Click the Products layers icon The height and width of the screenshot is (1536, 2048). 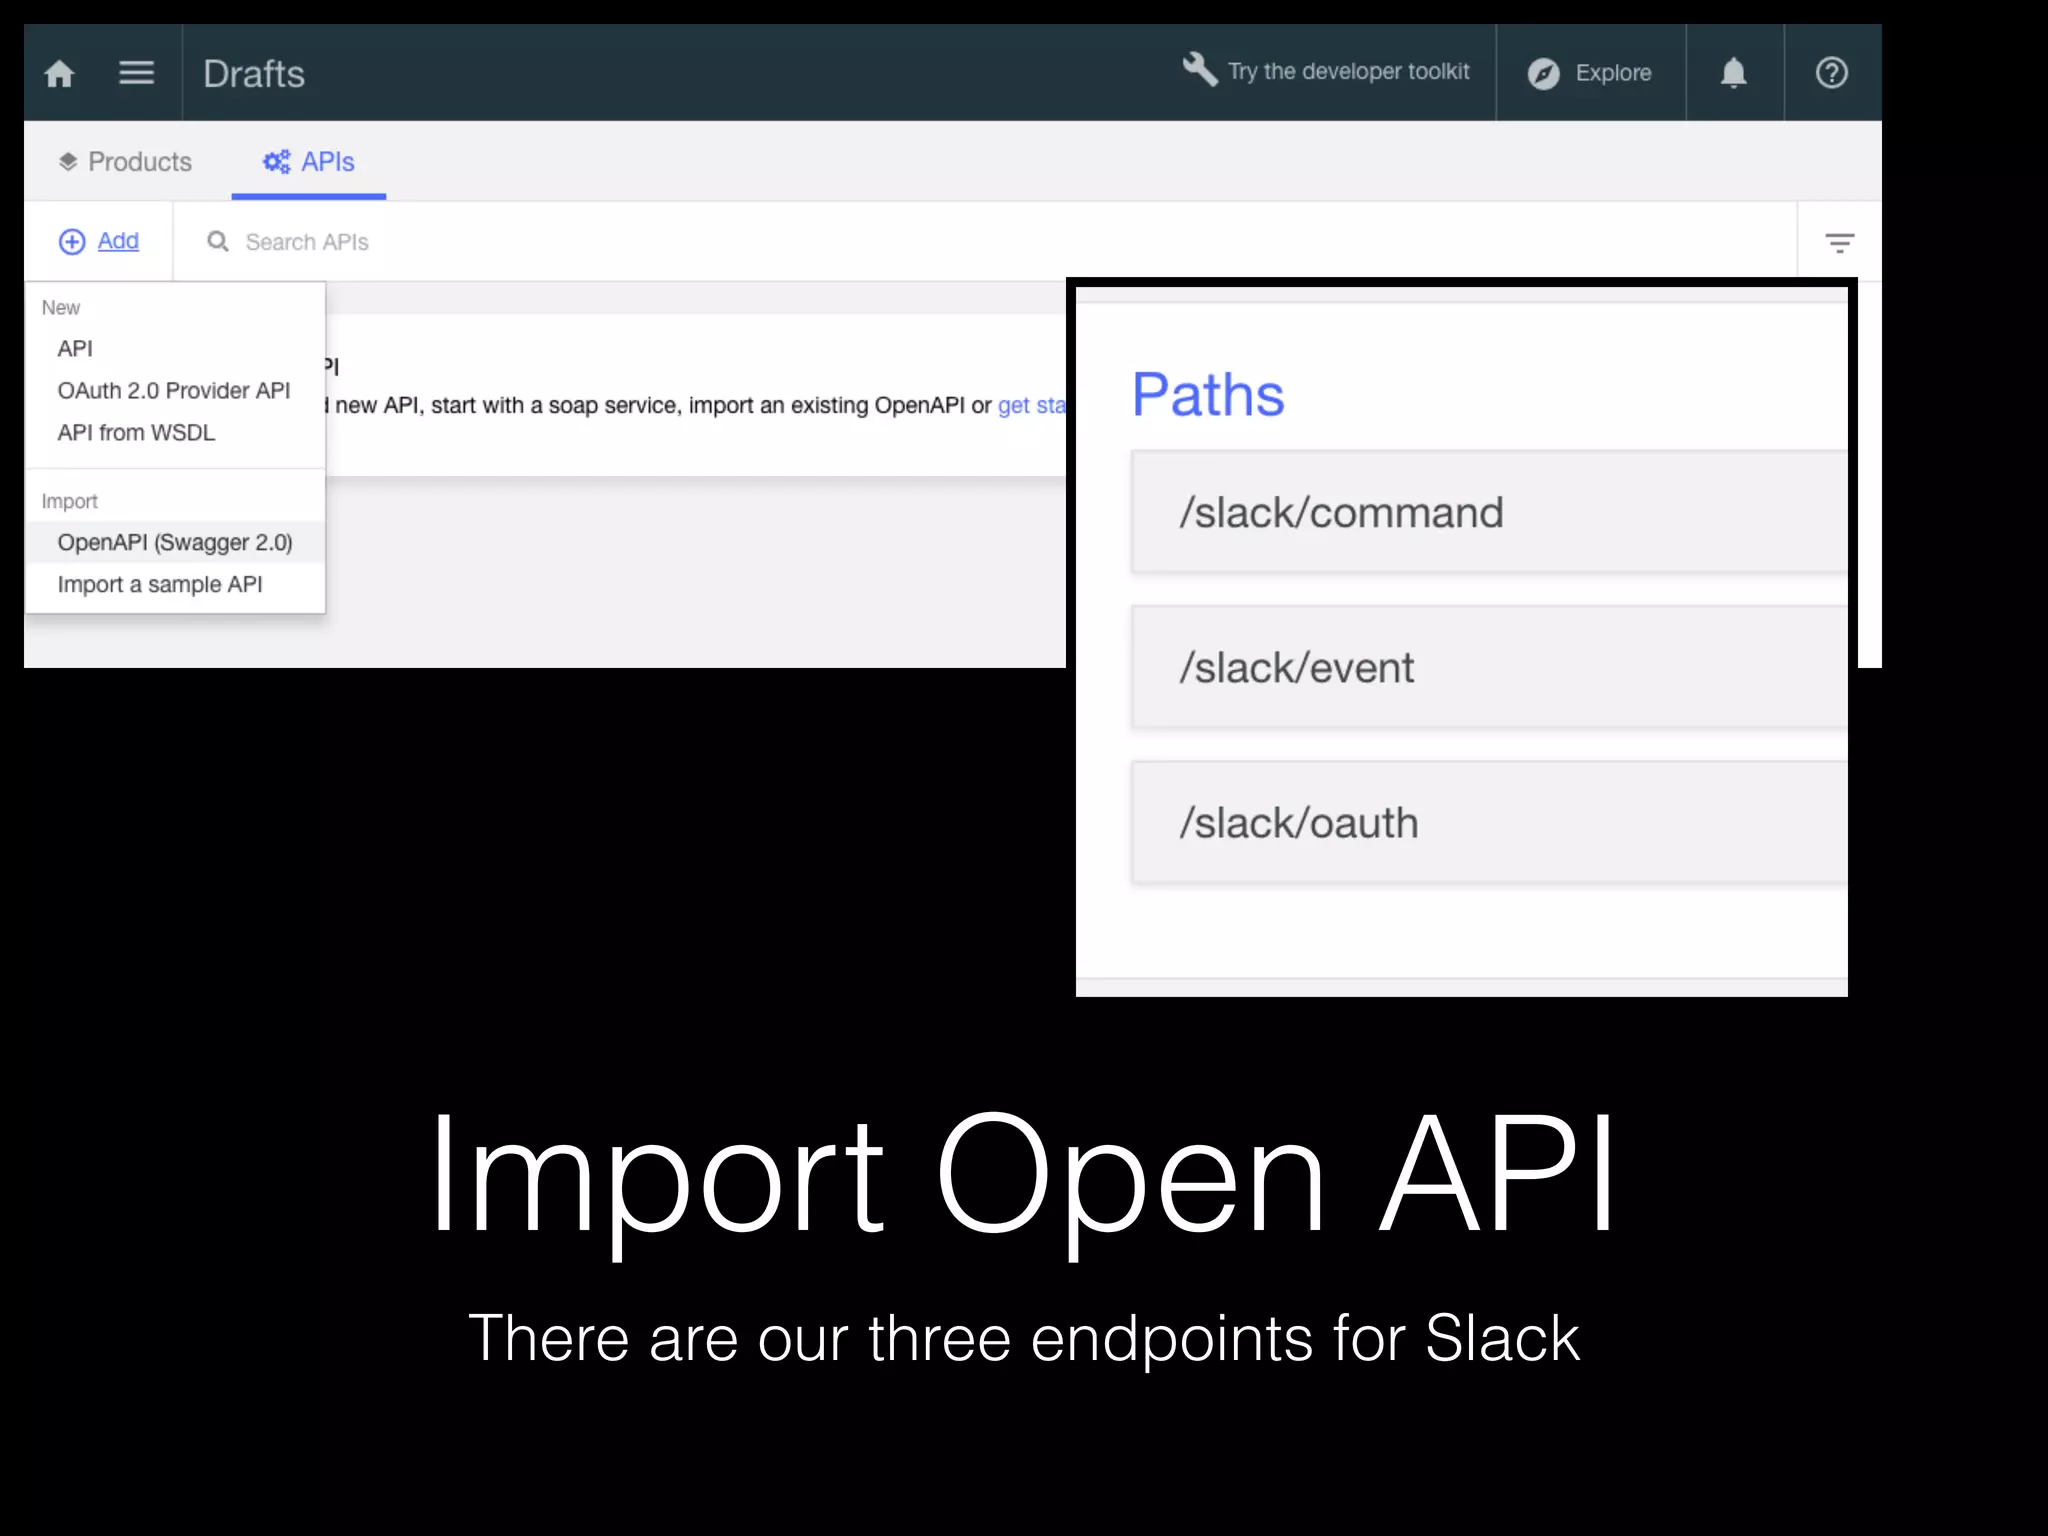pyautogui.click(x=68, y=162)
